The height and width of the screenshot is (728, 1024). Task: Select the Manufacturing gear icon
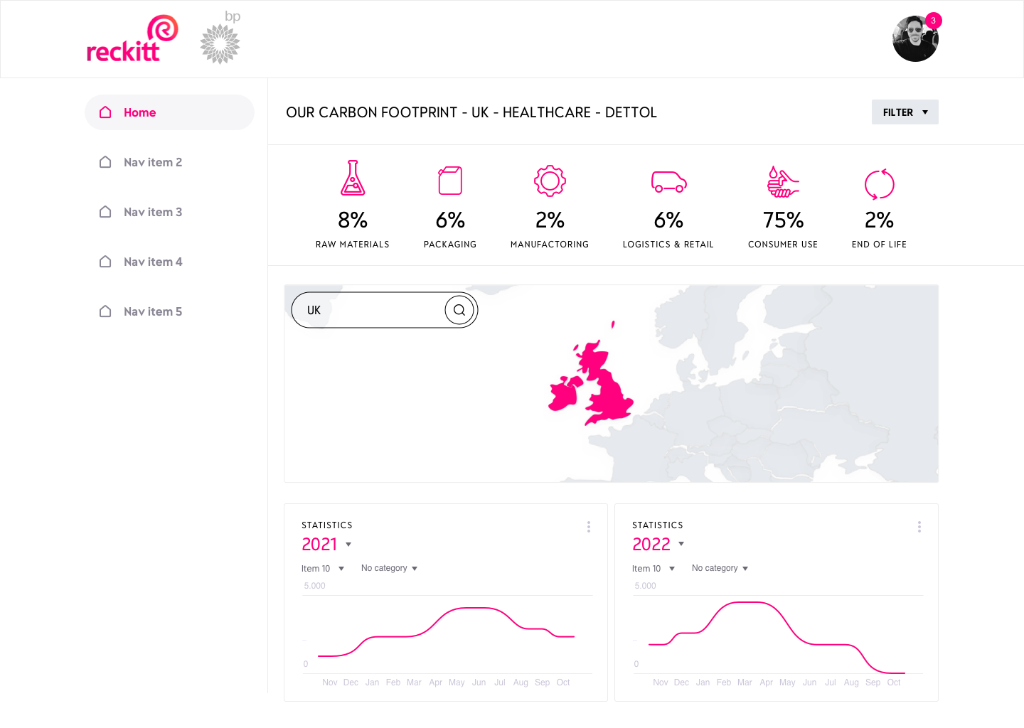(550, 181)
